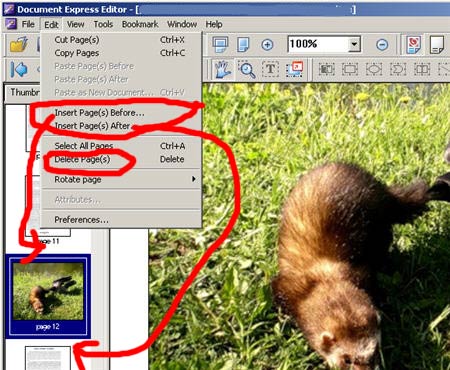Select the image snapshot selection tool
The width and height of the screenshot is (450, 370).
(294, 69)
